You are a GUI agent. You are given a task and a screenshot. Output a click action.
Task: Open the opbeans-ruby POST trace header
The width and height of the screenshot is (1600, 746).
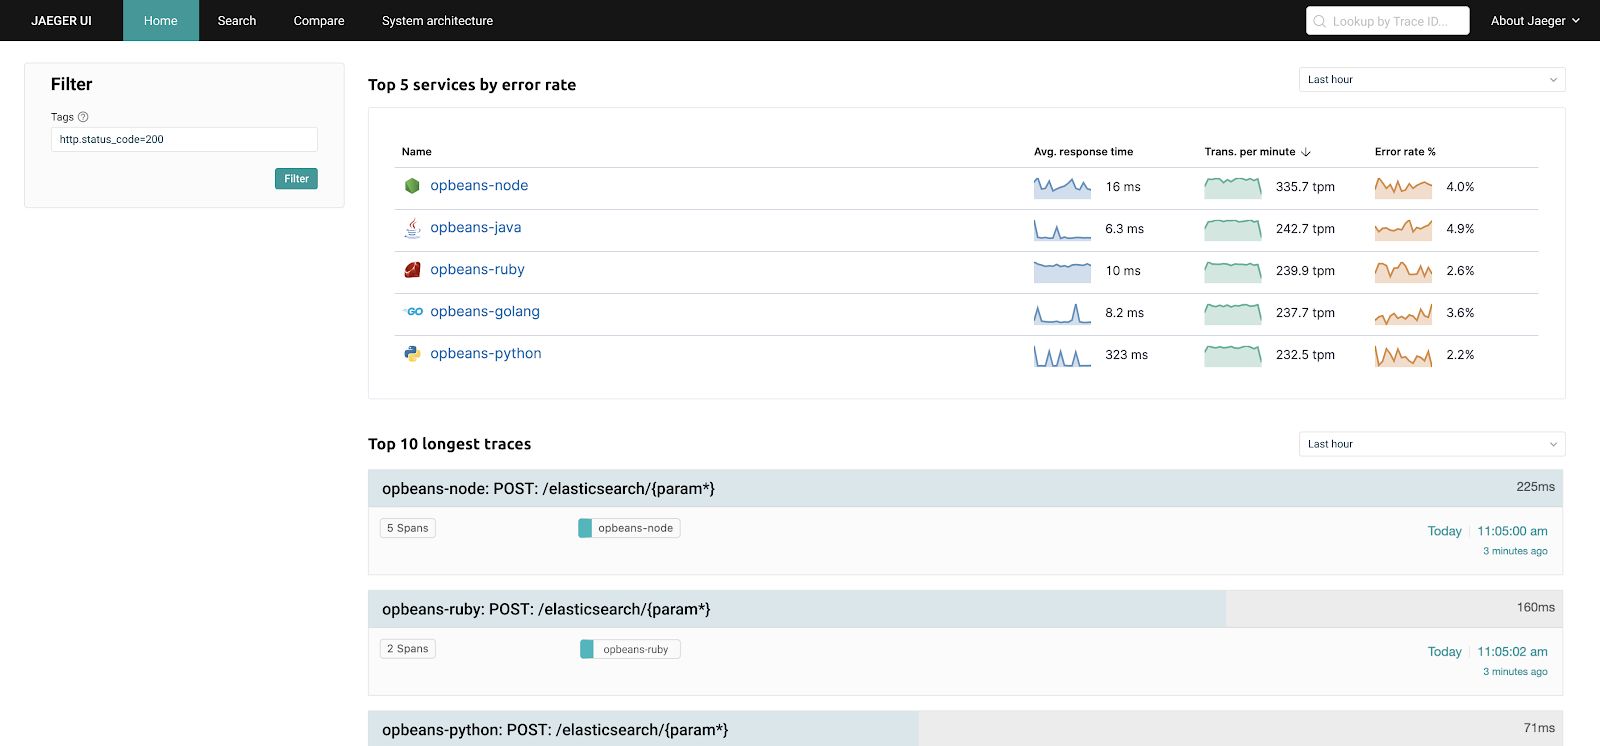pos(546,609)
